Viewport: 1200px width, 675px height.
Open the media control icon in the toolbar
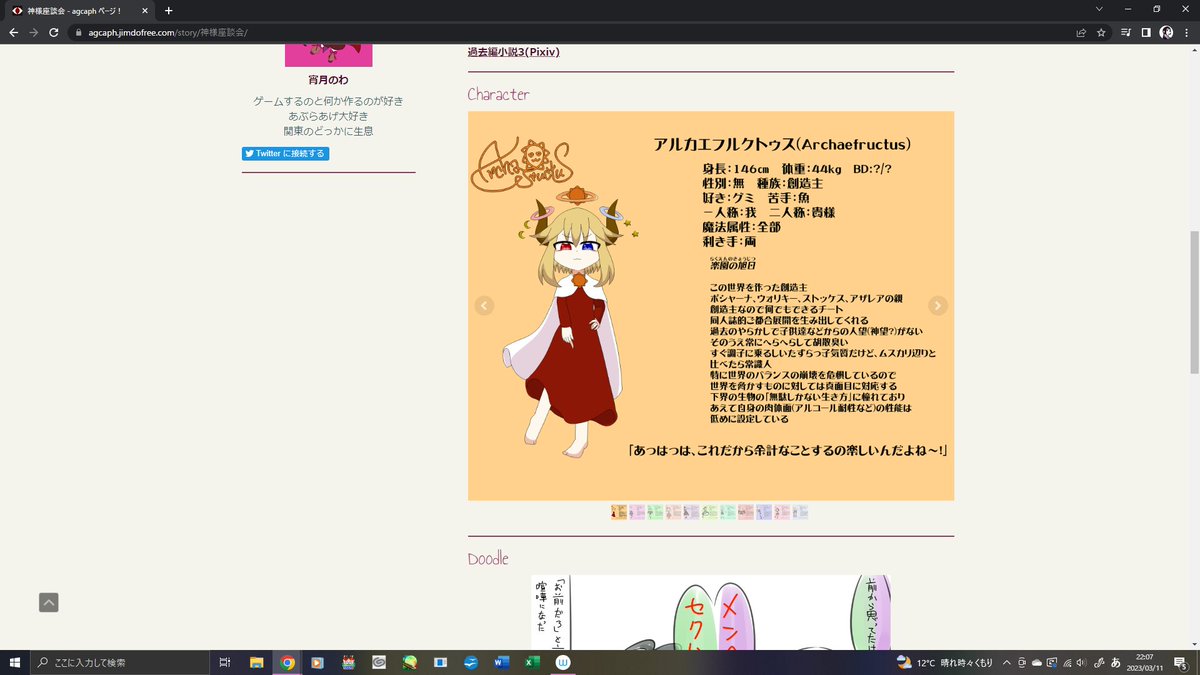[x=1127, y=32]
